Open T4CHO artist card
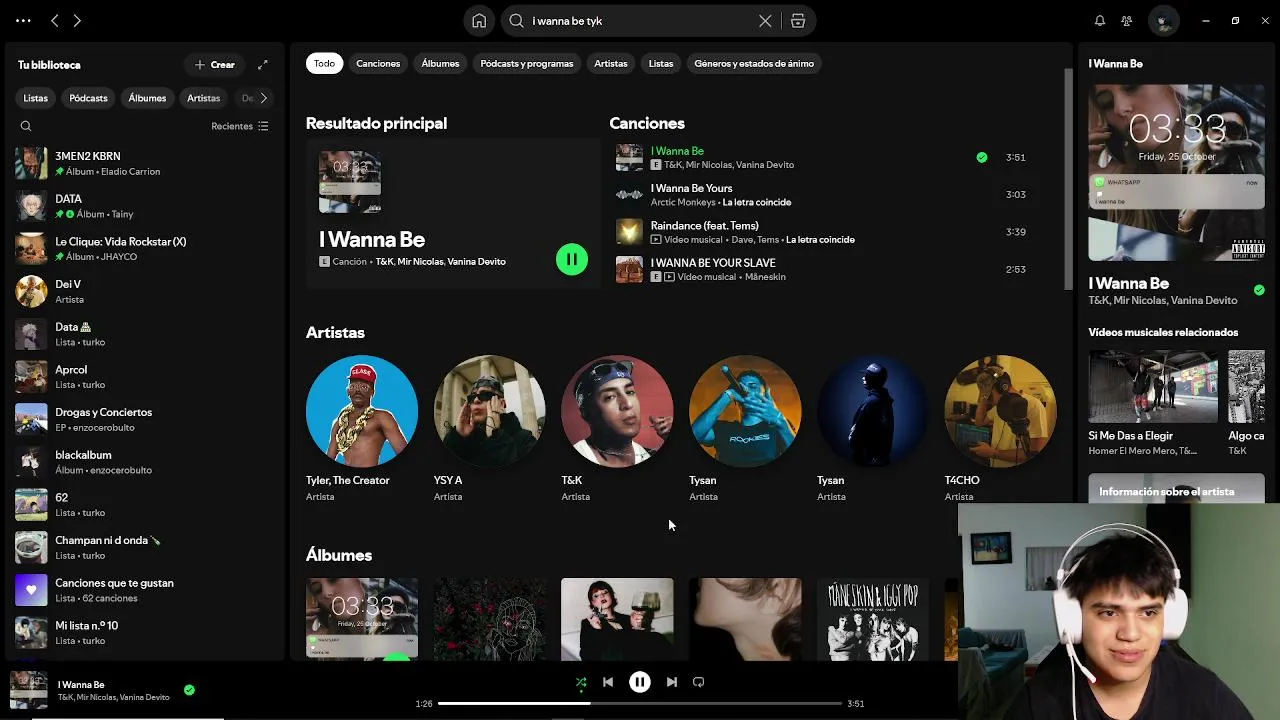 point(1000,428)
